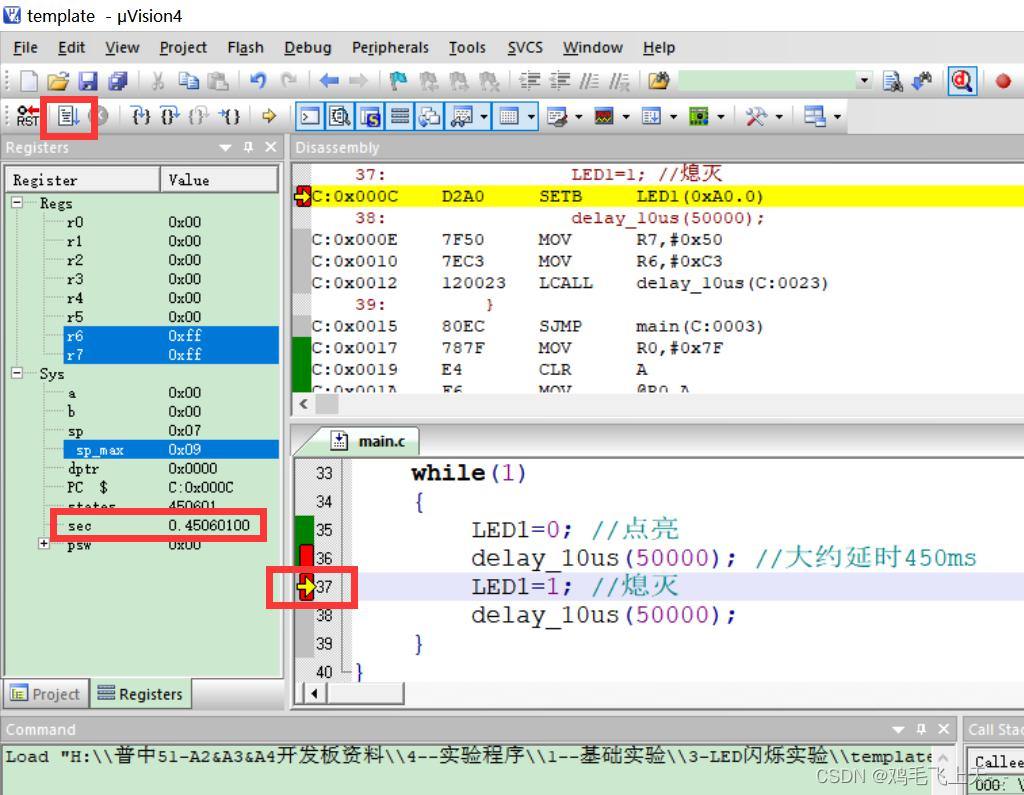Image resolution: width=1024 pixels, height=795 pixels.
Task: Click the Run to Cursor Line icon
Action: click(x=229, y=116)
